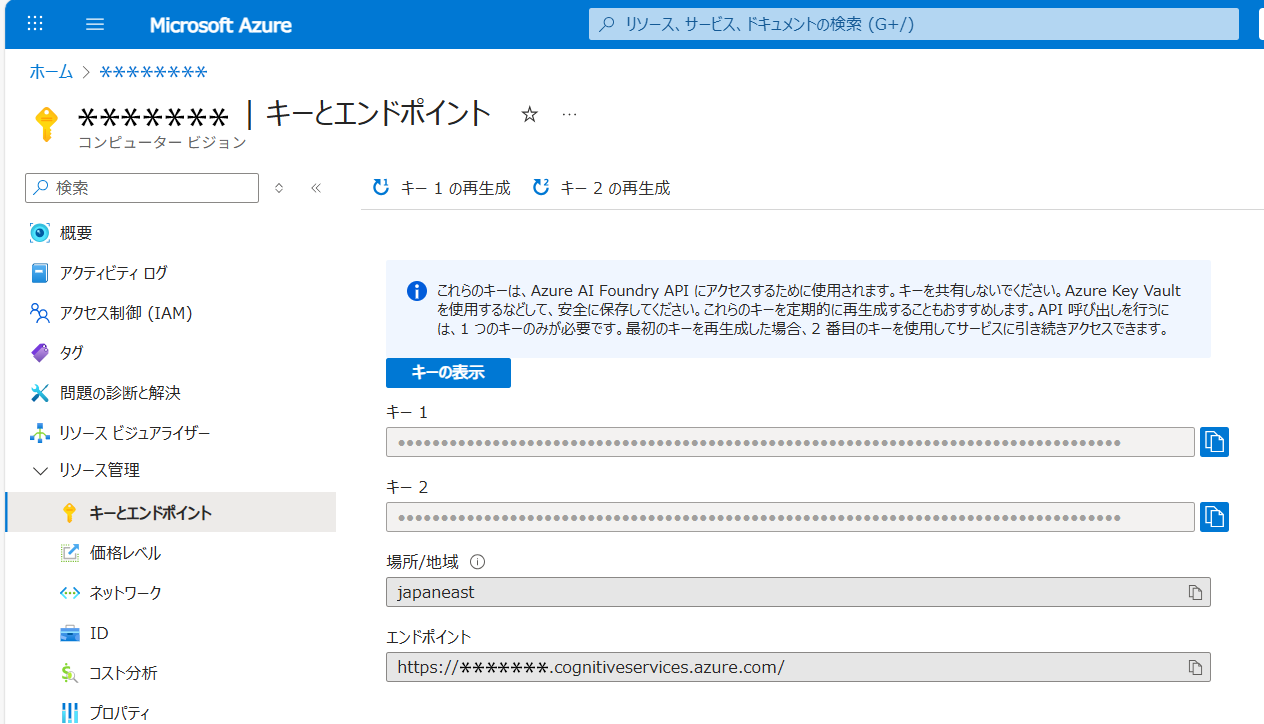Go to ホーム breadcrumb link
1264x724 pixels.
coord(51,72)
